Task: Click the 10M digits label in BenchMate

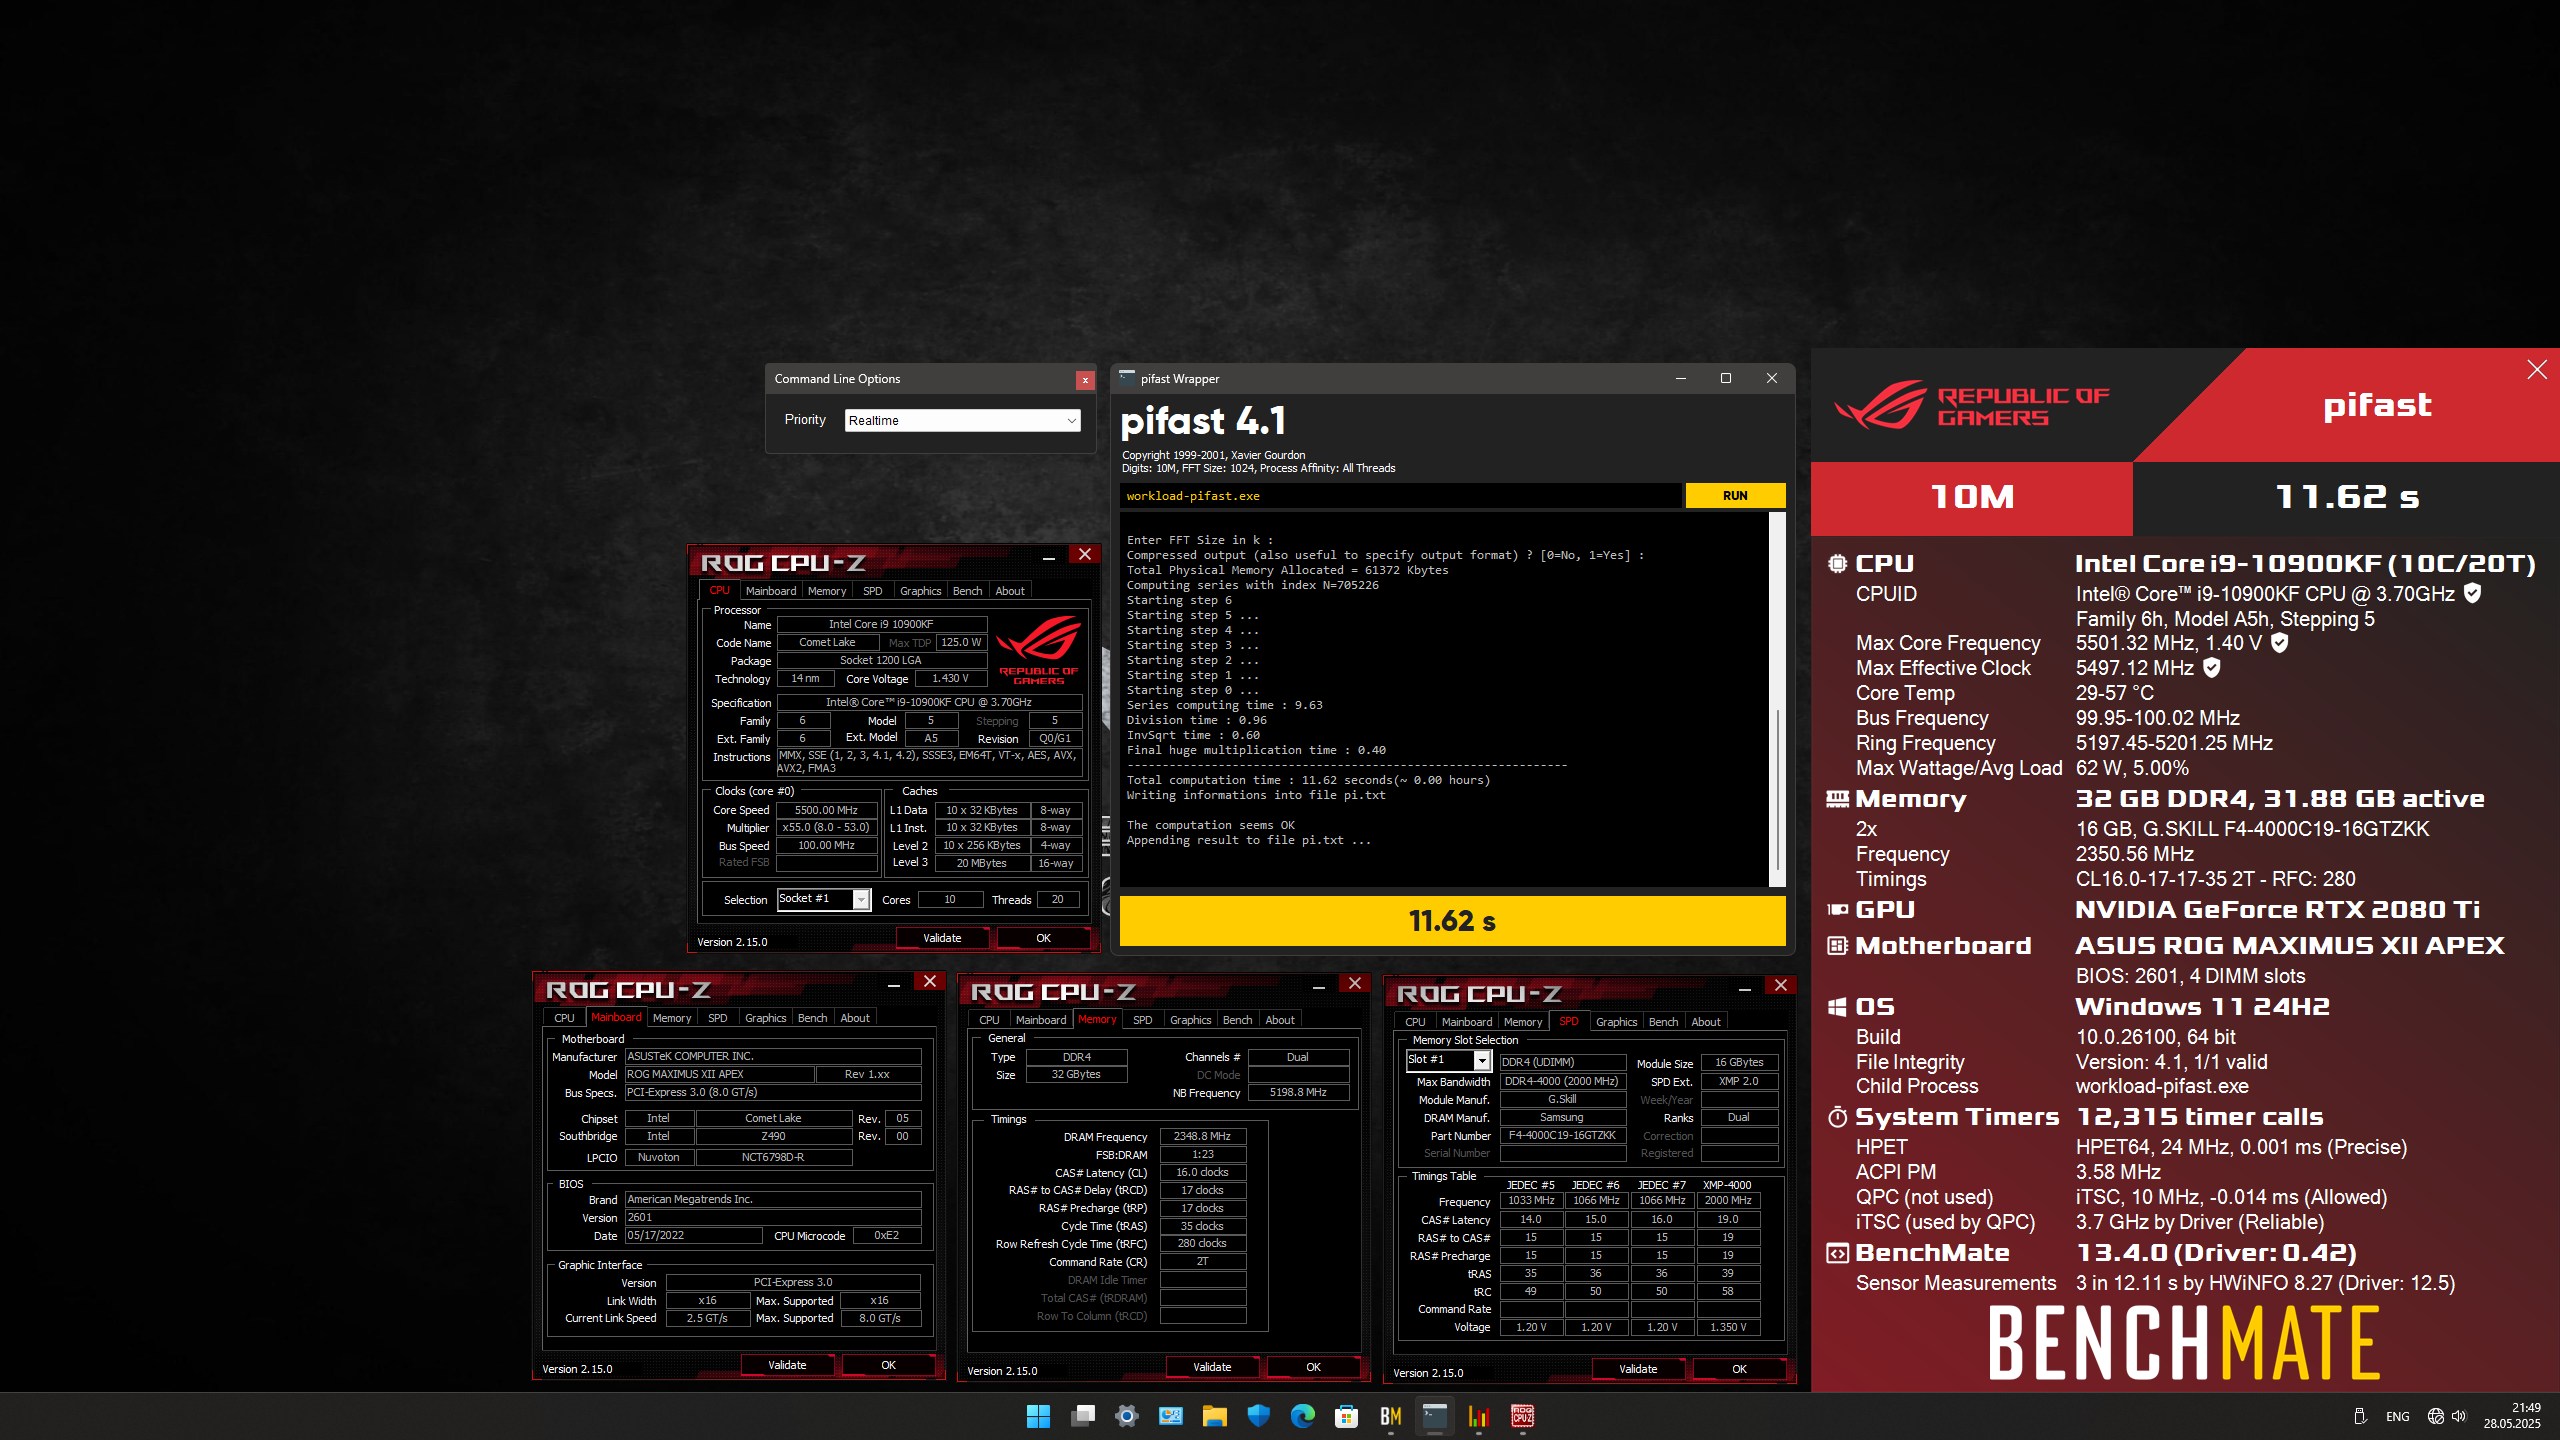Action: pos(1972,497)
